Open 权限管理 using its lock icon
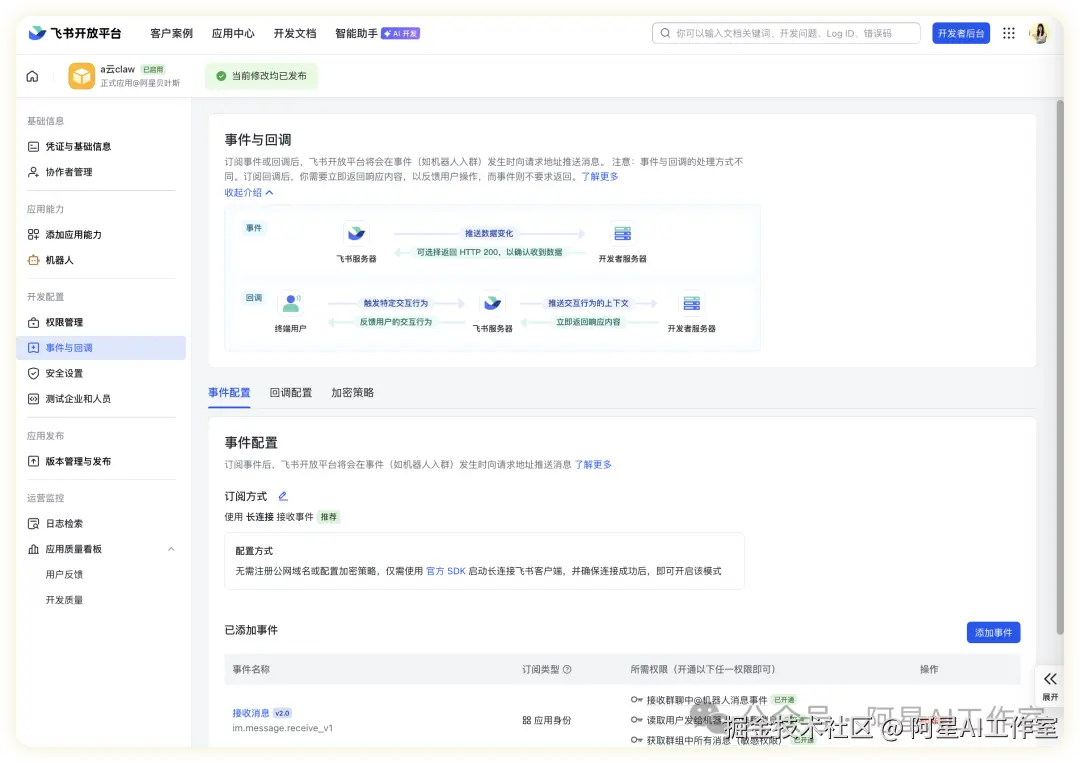 click(35, 322)
